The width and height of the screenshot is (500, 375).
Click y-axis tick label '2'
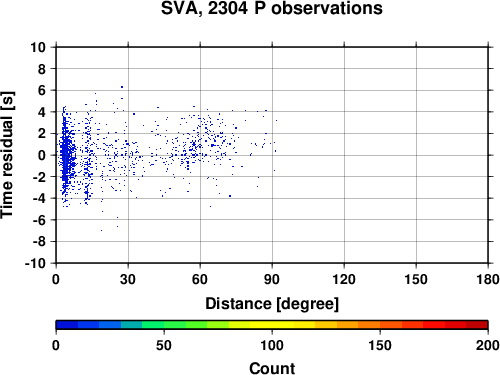[x=41, y=134]
